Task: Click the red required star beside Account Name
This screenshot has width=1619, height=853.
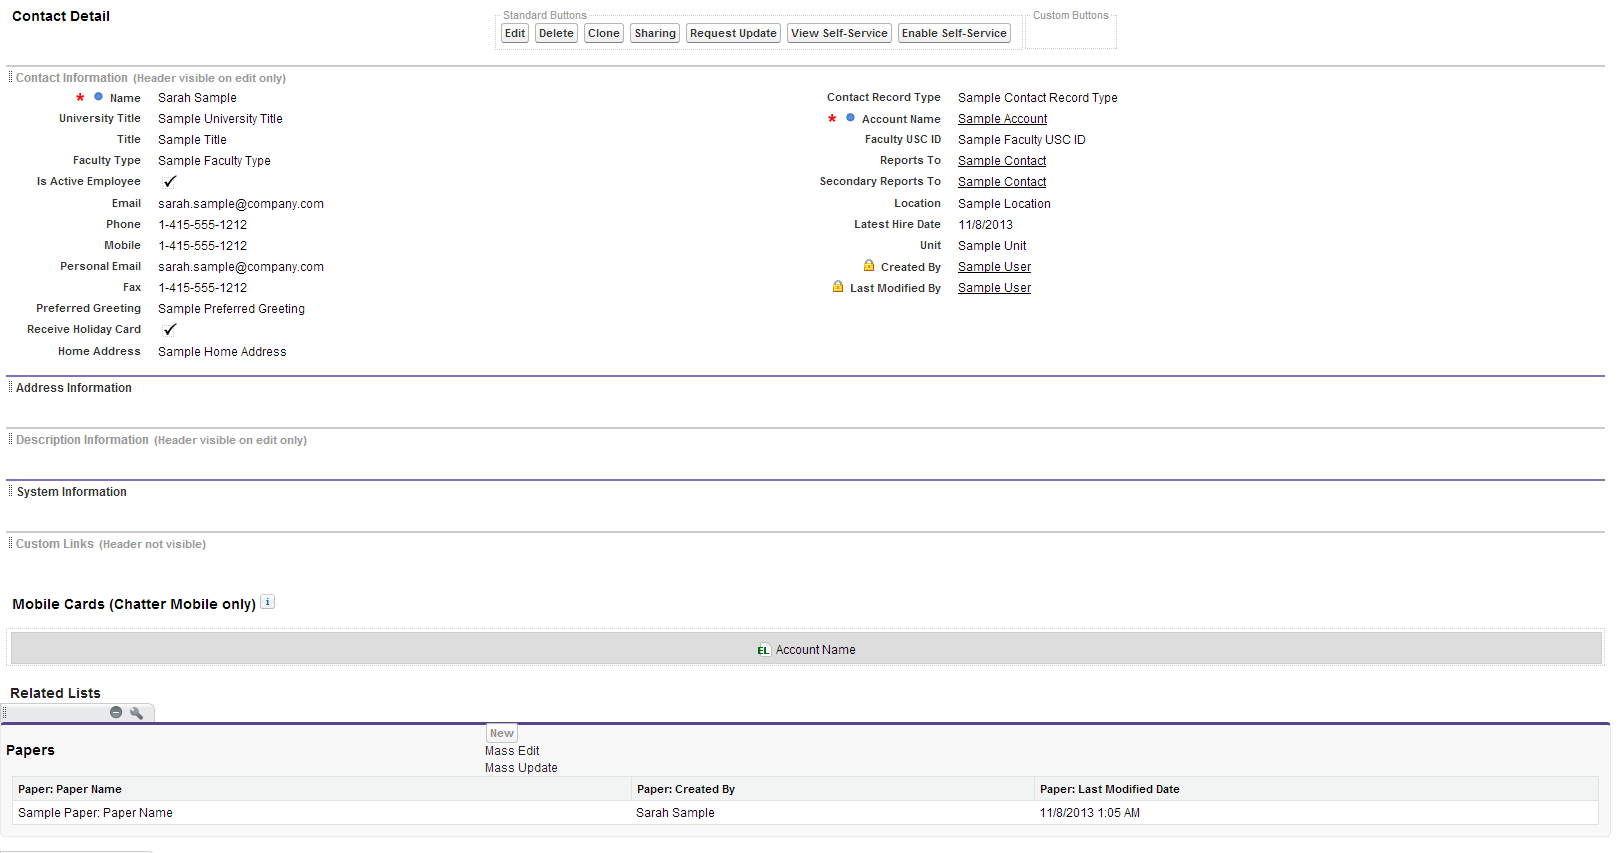Action: (832, 119)
